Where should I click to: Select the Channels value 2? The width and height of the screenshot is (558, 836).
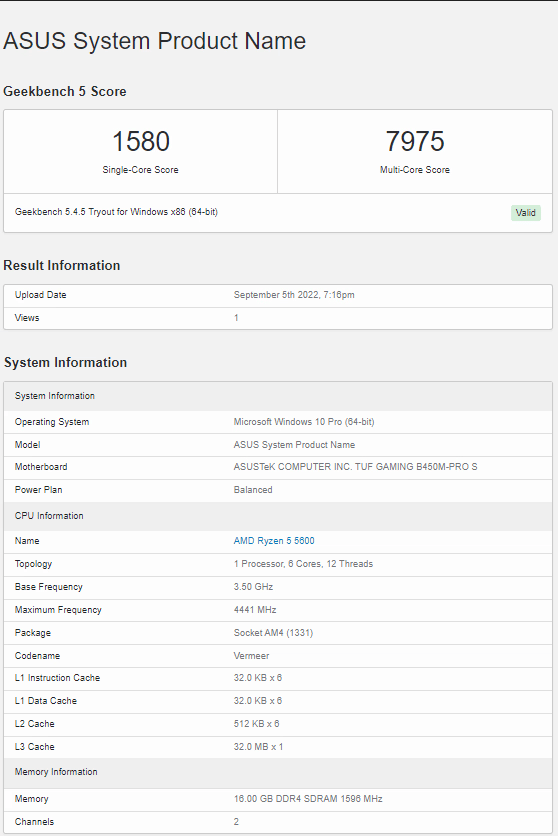236,822
